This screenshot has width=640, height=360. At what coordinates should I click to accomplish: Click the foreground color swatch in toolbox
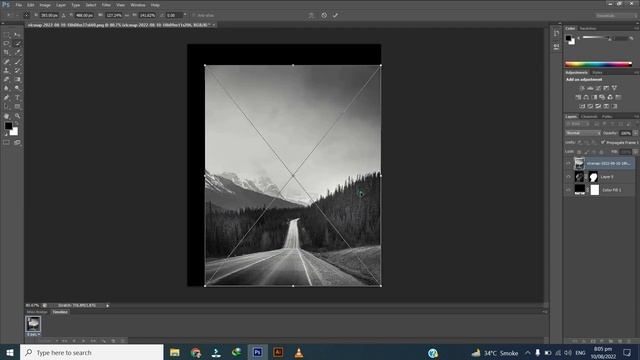(8, 126)
